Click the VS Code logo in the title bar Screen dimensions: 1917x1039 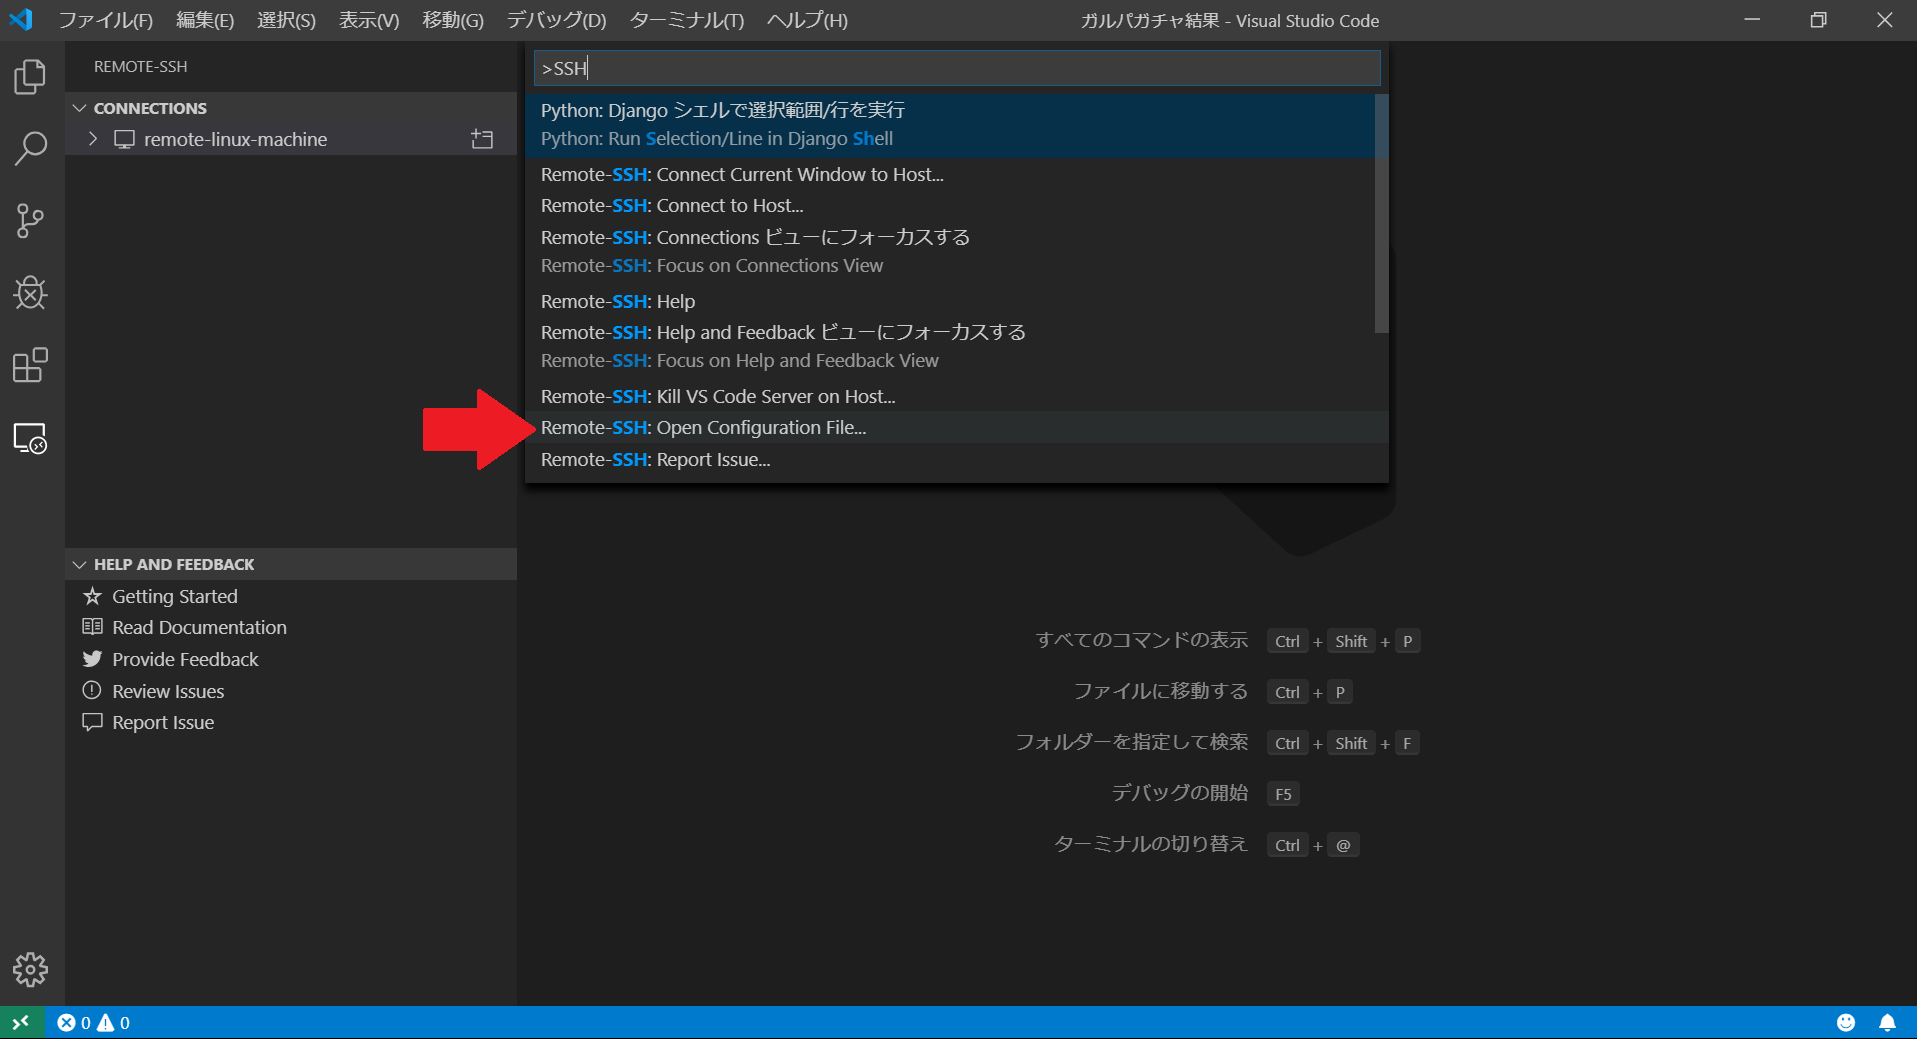click(x=21, y=20)
